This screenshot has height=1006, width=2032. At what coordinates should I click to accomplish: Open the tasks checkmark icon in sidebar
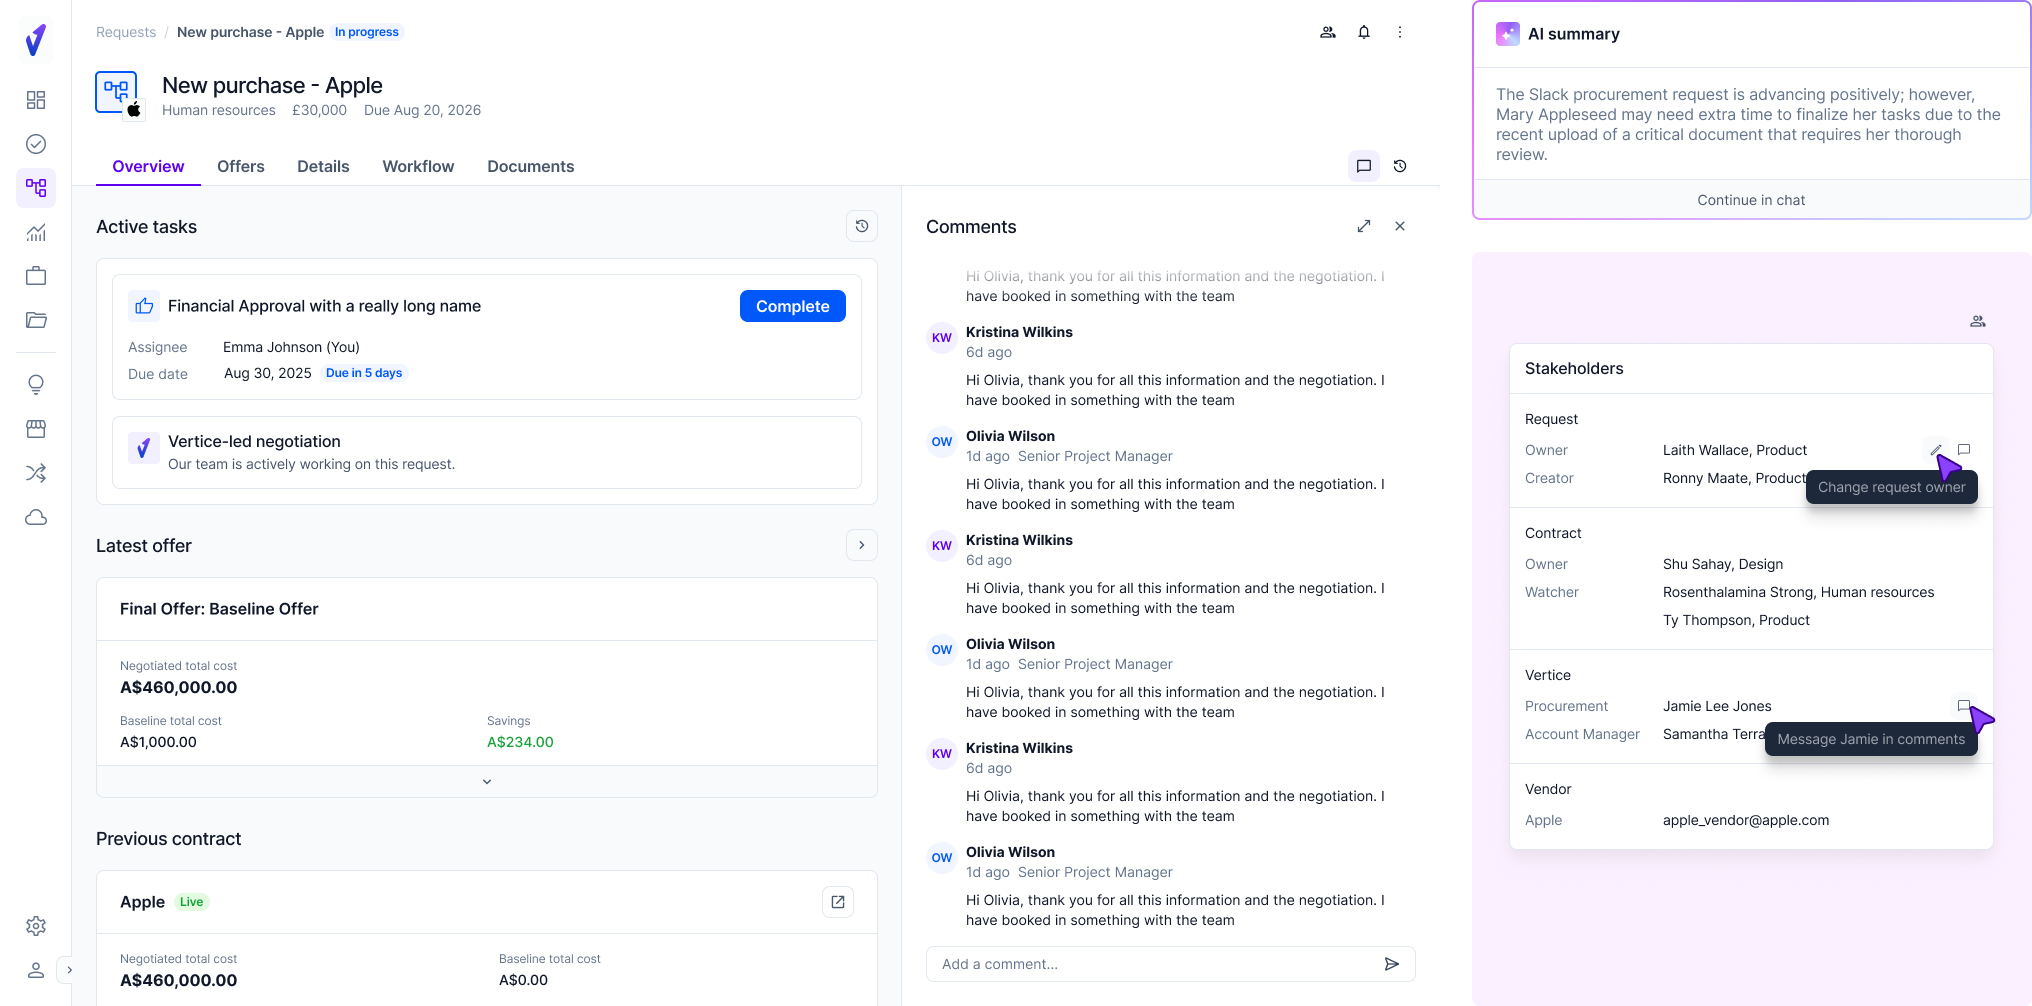coord(36,144)
